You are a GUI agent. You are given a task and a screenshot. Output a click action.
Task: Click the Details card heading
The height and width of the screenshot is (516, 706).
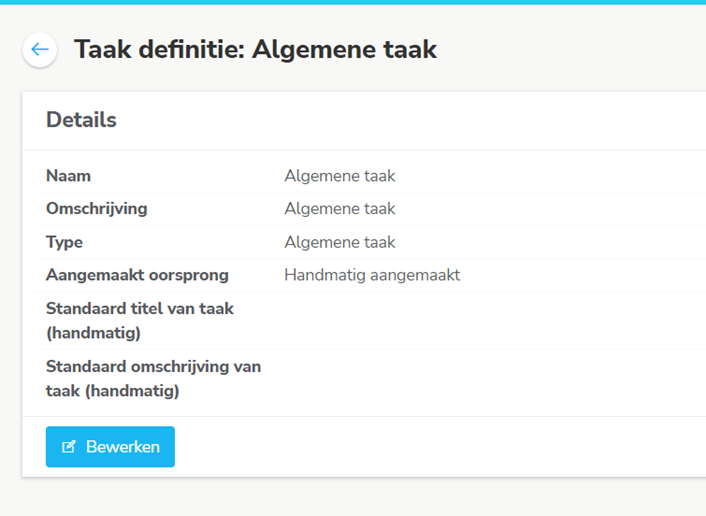(81, 120)
